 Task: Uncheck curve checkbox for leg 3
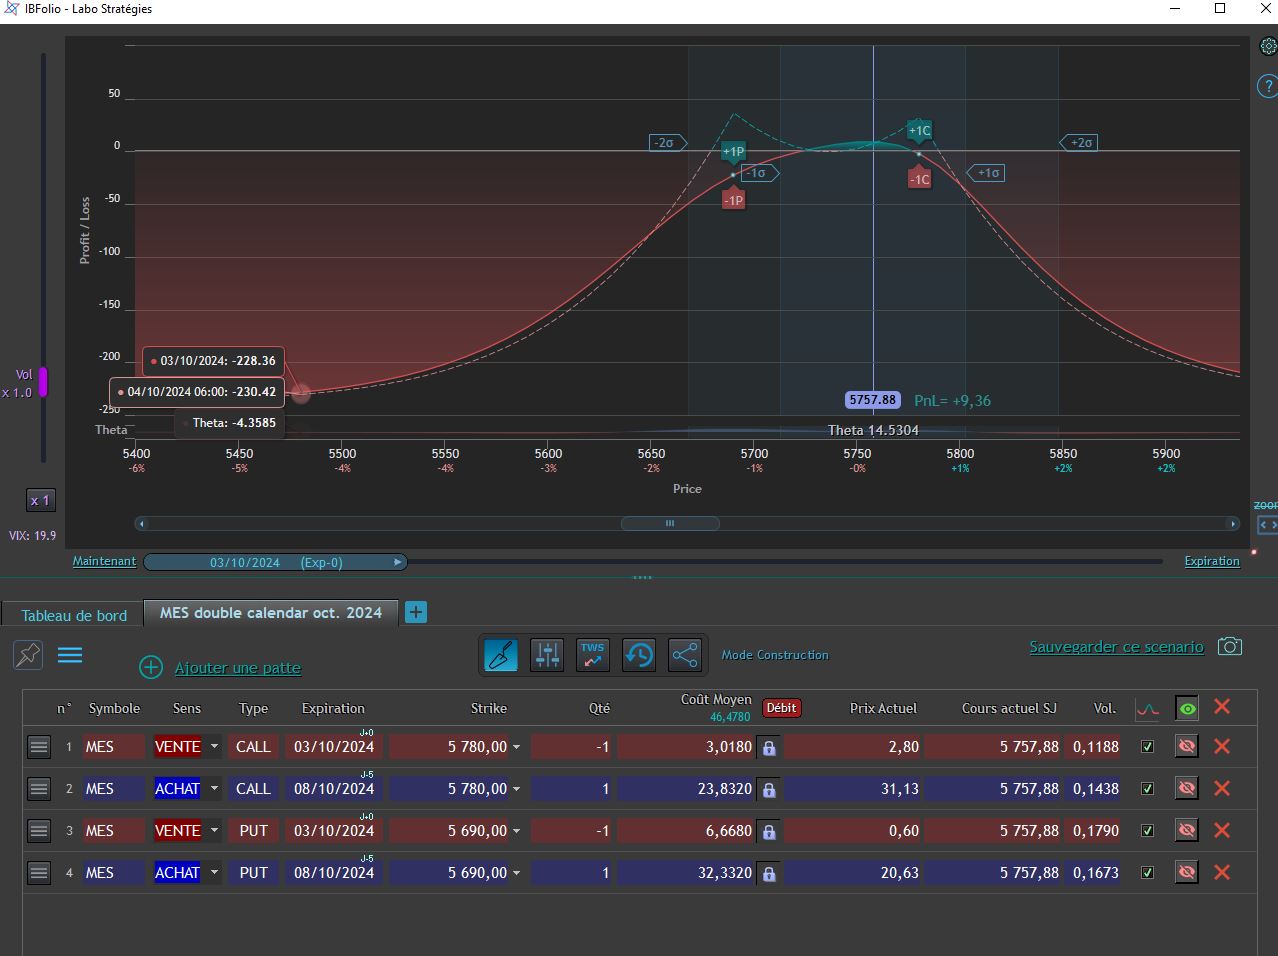1148,830
